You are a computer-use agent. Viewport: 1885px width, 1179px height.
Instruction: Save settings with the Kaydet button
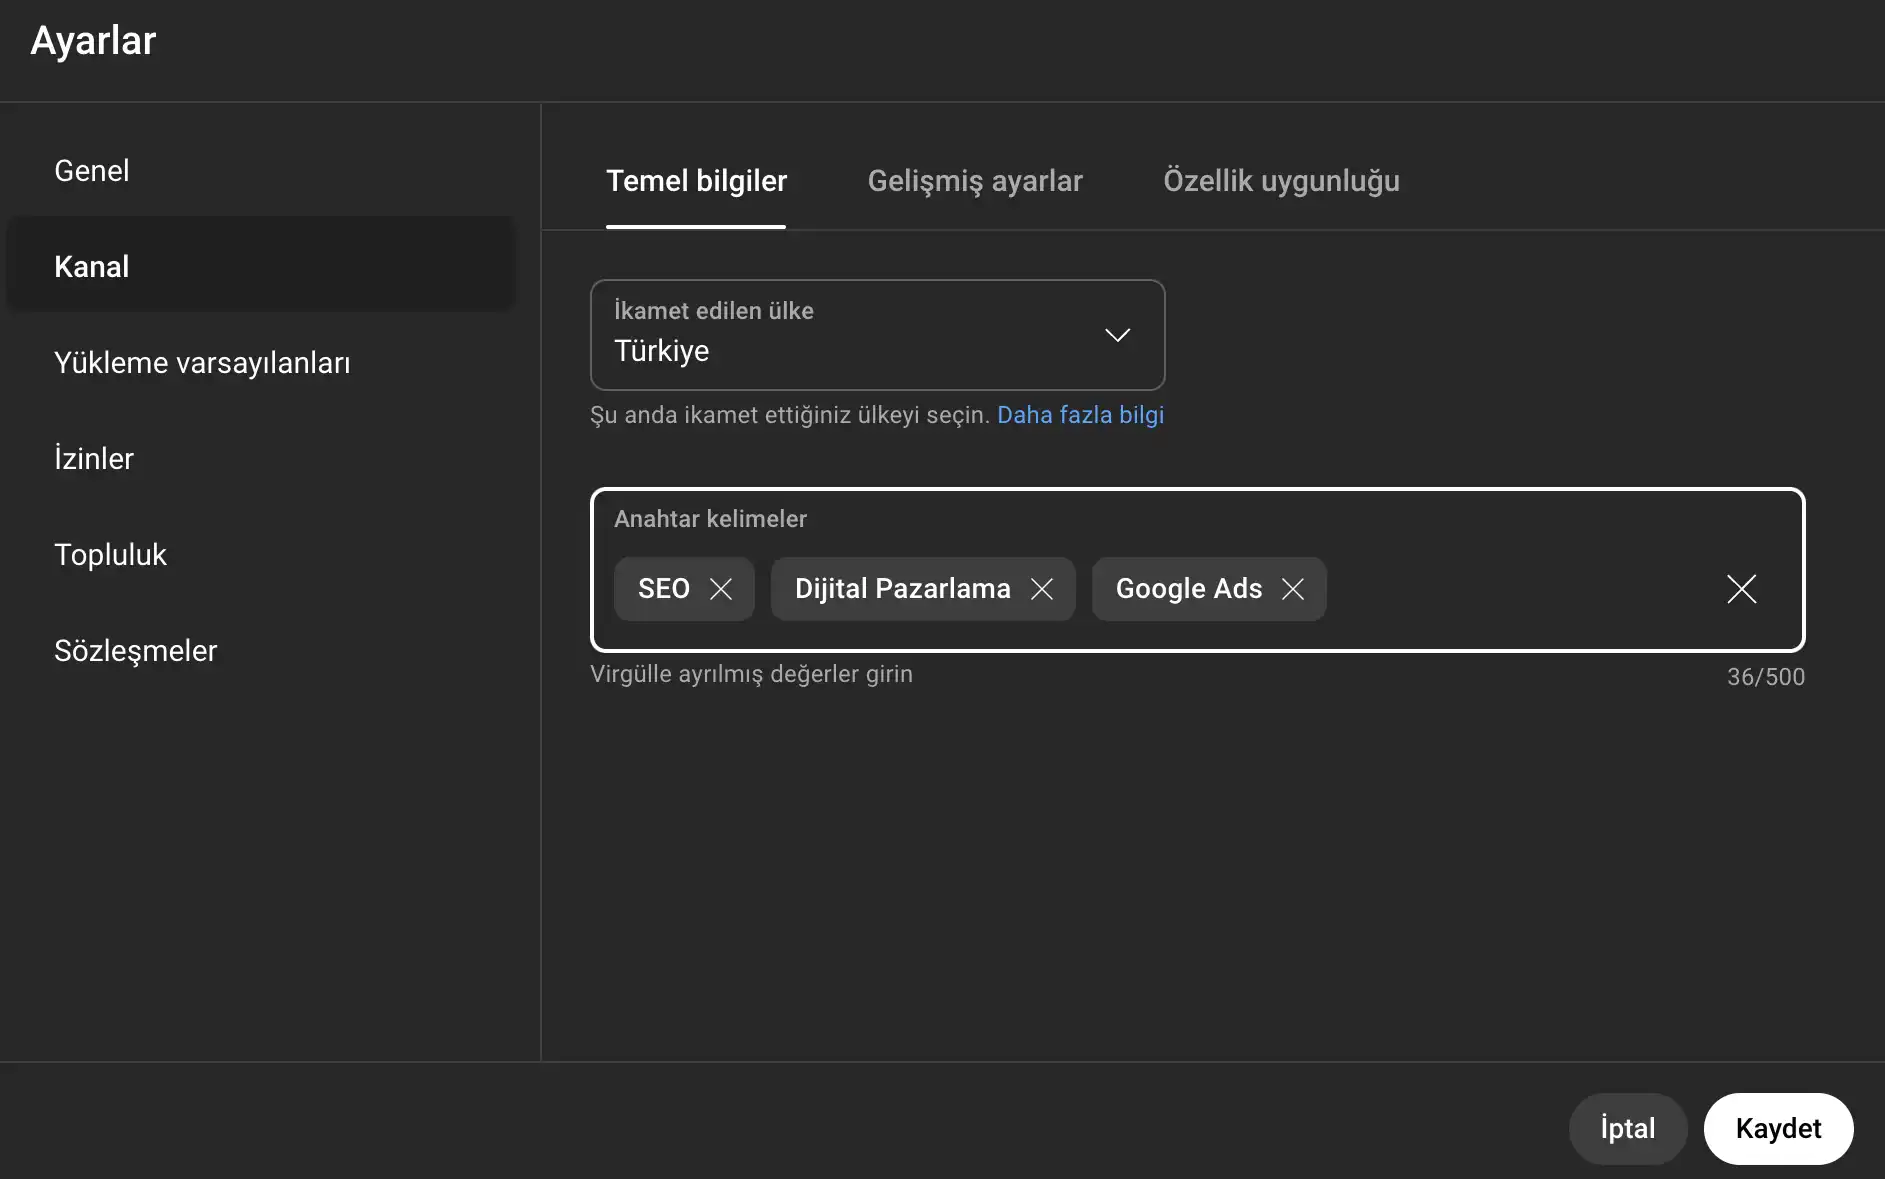point(1778,1128)
